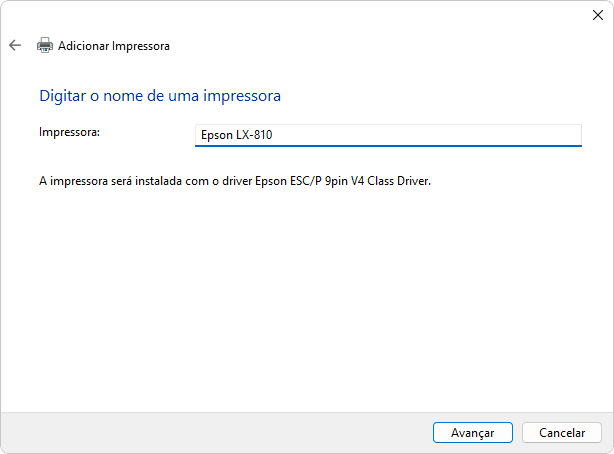Click the blue underline of the name field
The image size is (614, 454).
click(x=388, y=146)
